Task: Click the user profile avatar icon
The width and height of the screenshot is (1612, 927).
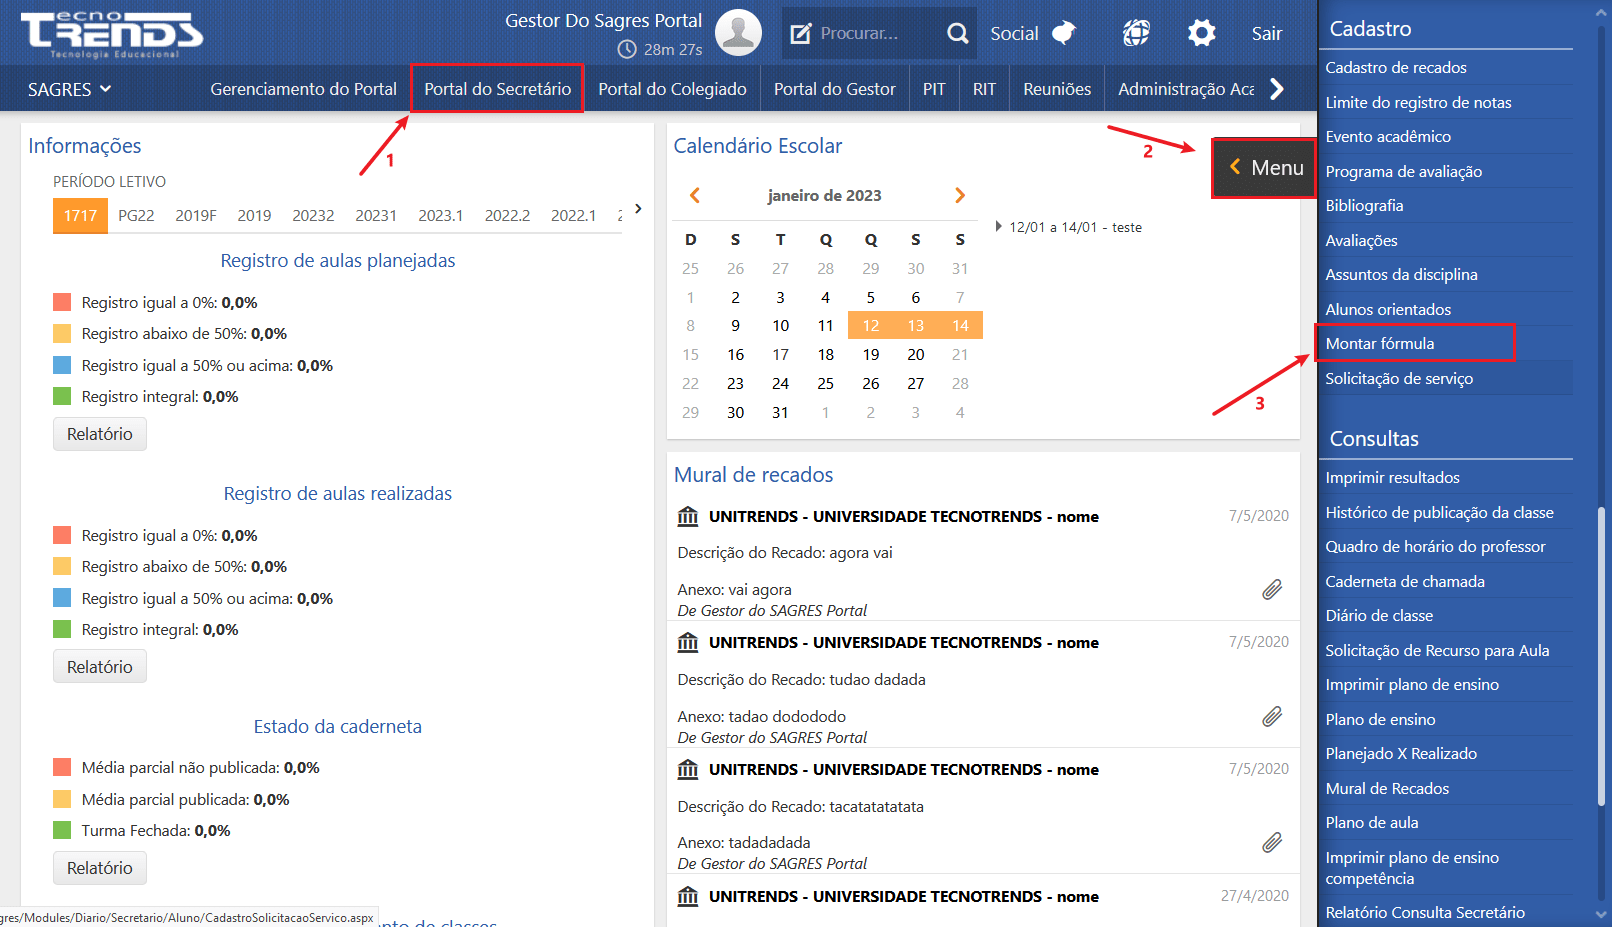Action: tap(738, 33)
